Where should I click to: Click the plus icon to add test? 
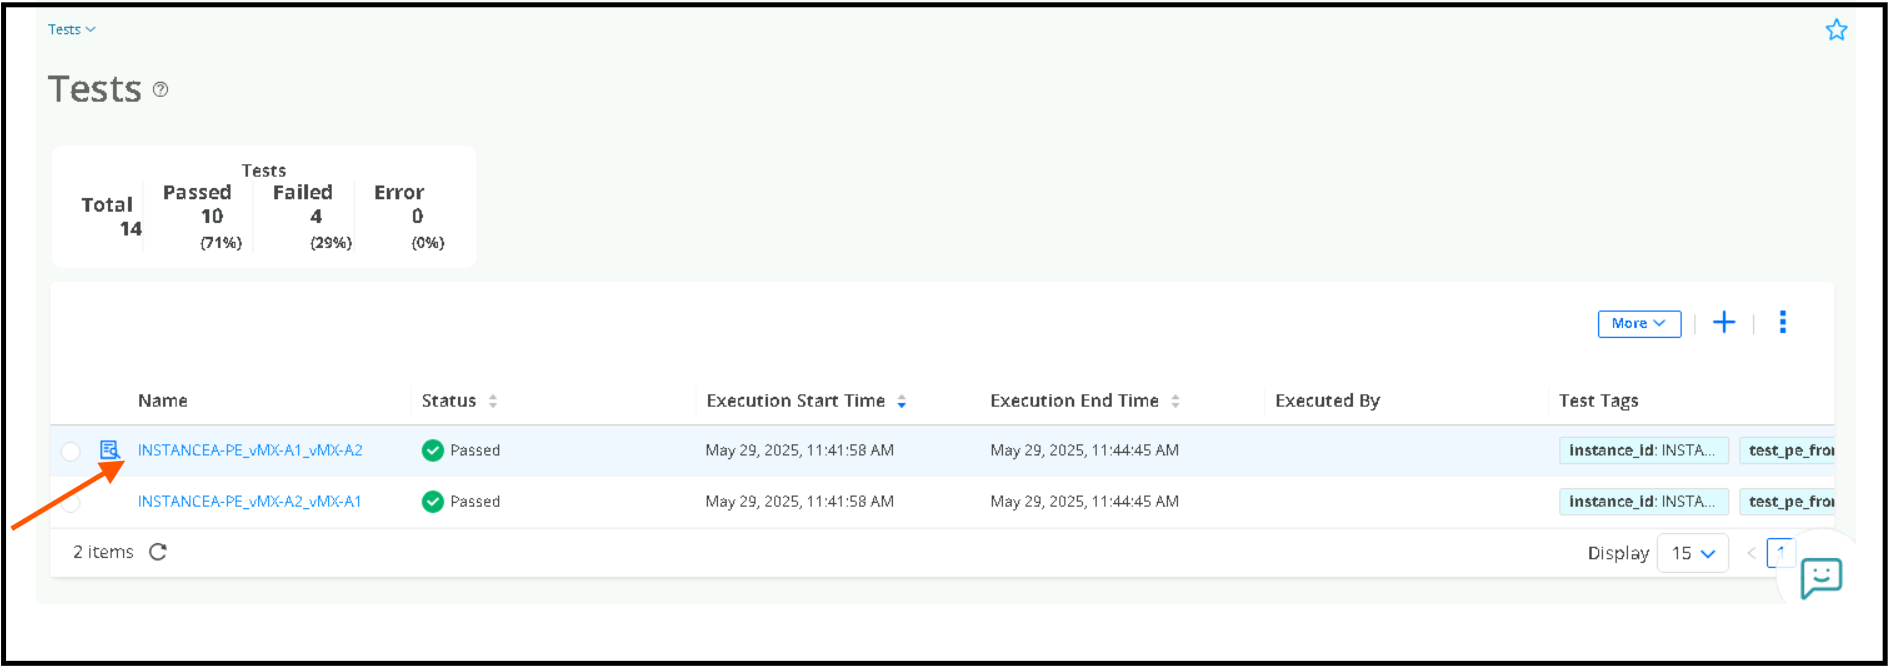1724,323
